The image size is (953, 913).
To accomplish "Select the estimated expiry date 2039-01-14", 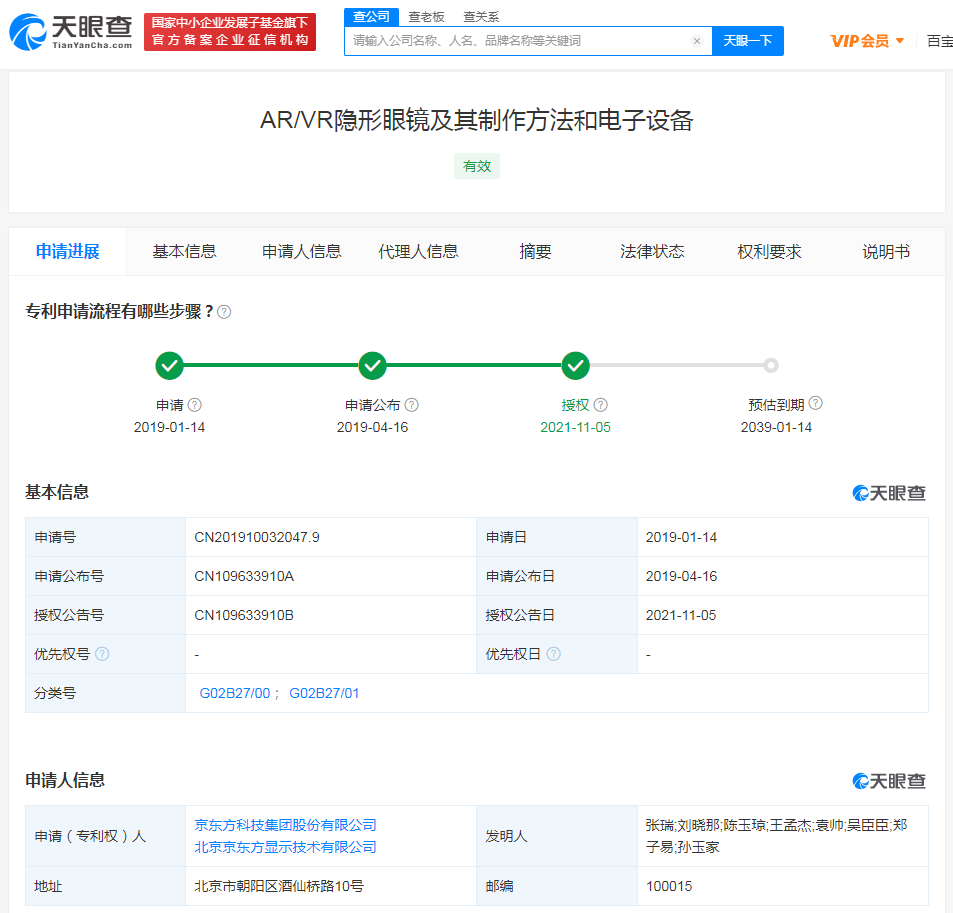I will 776,427.
